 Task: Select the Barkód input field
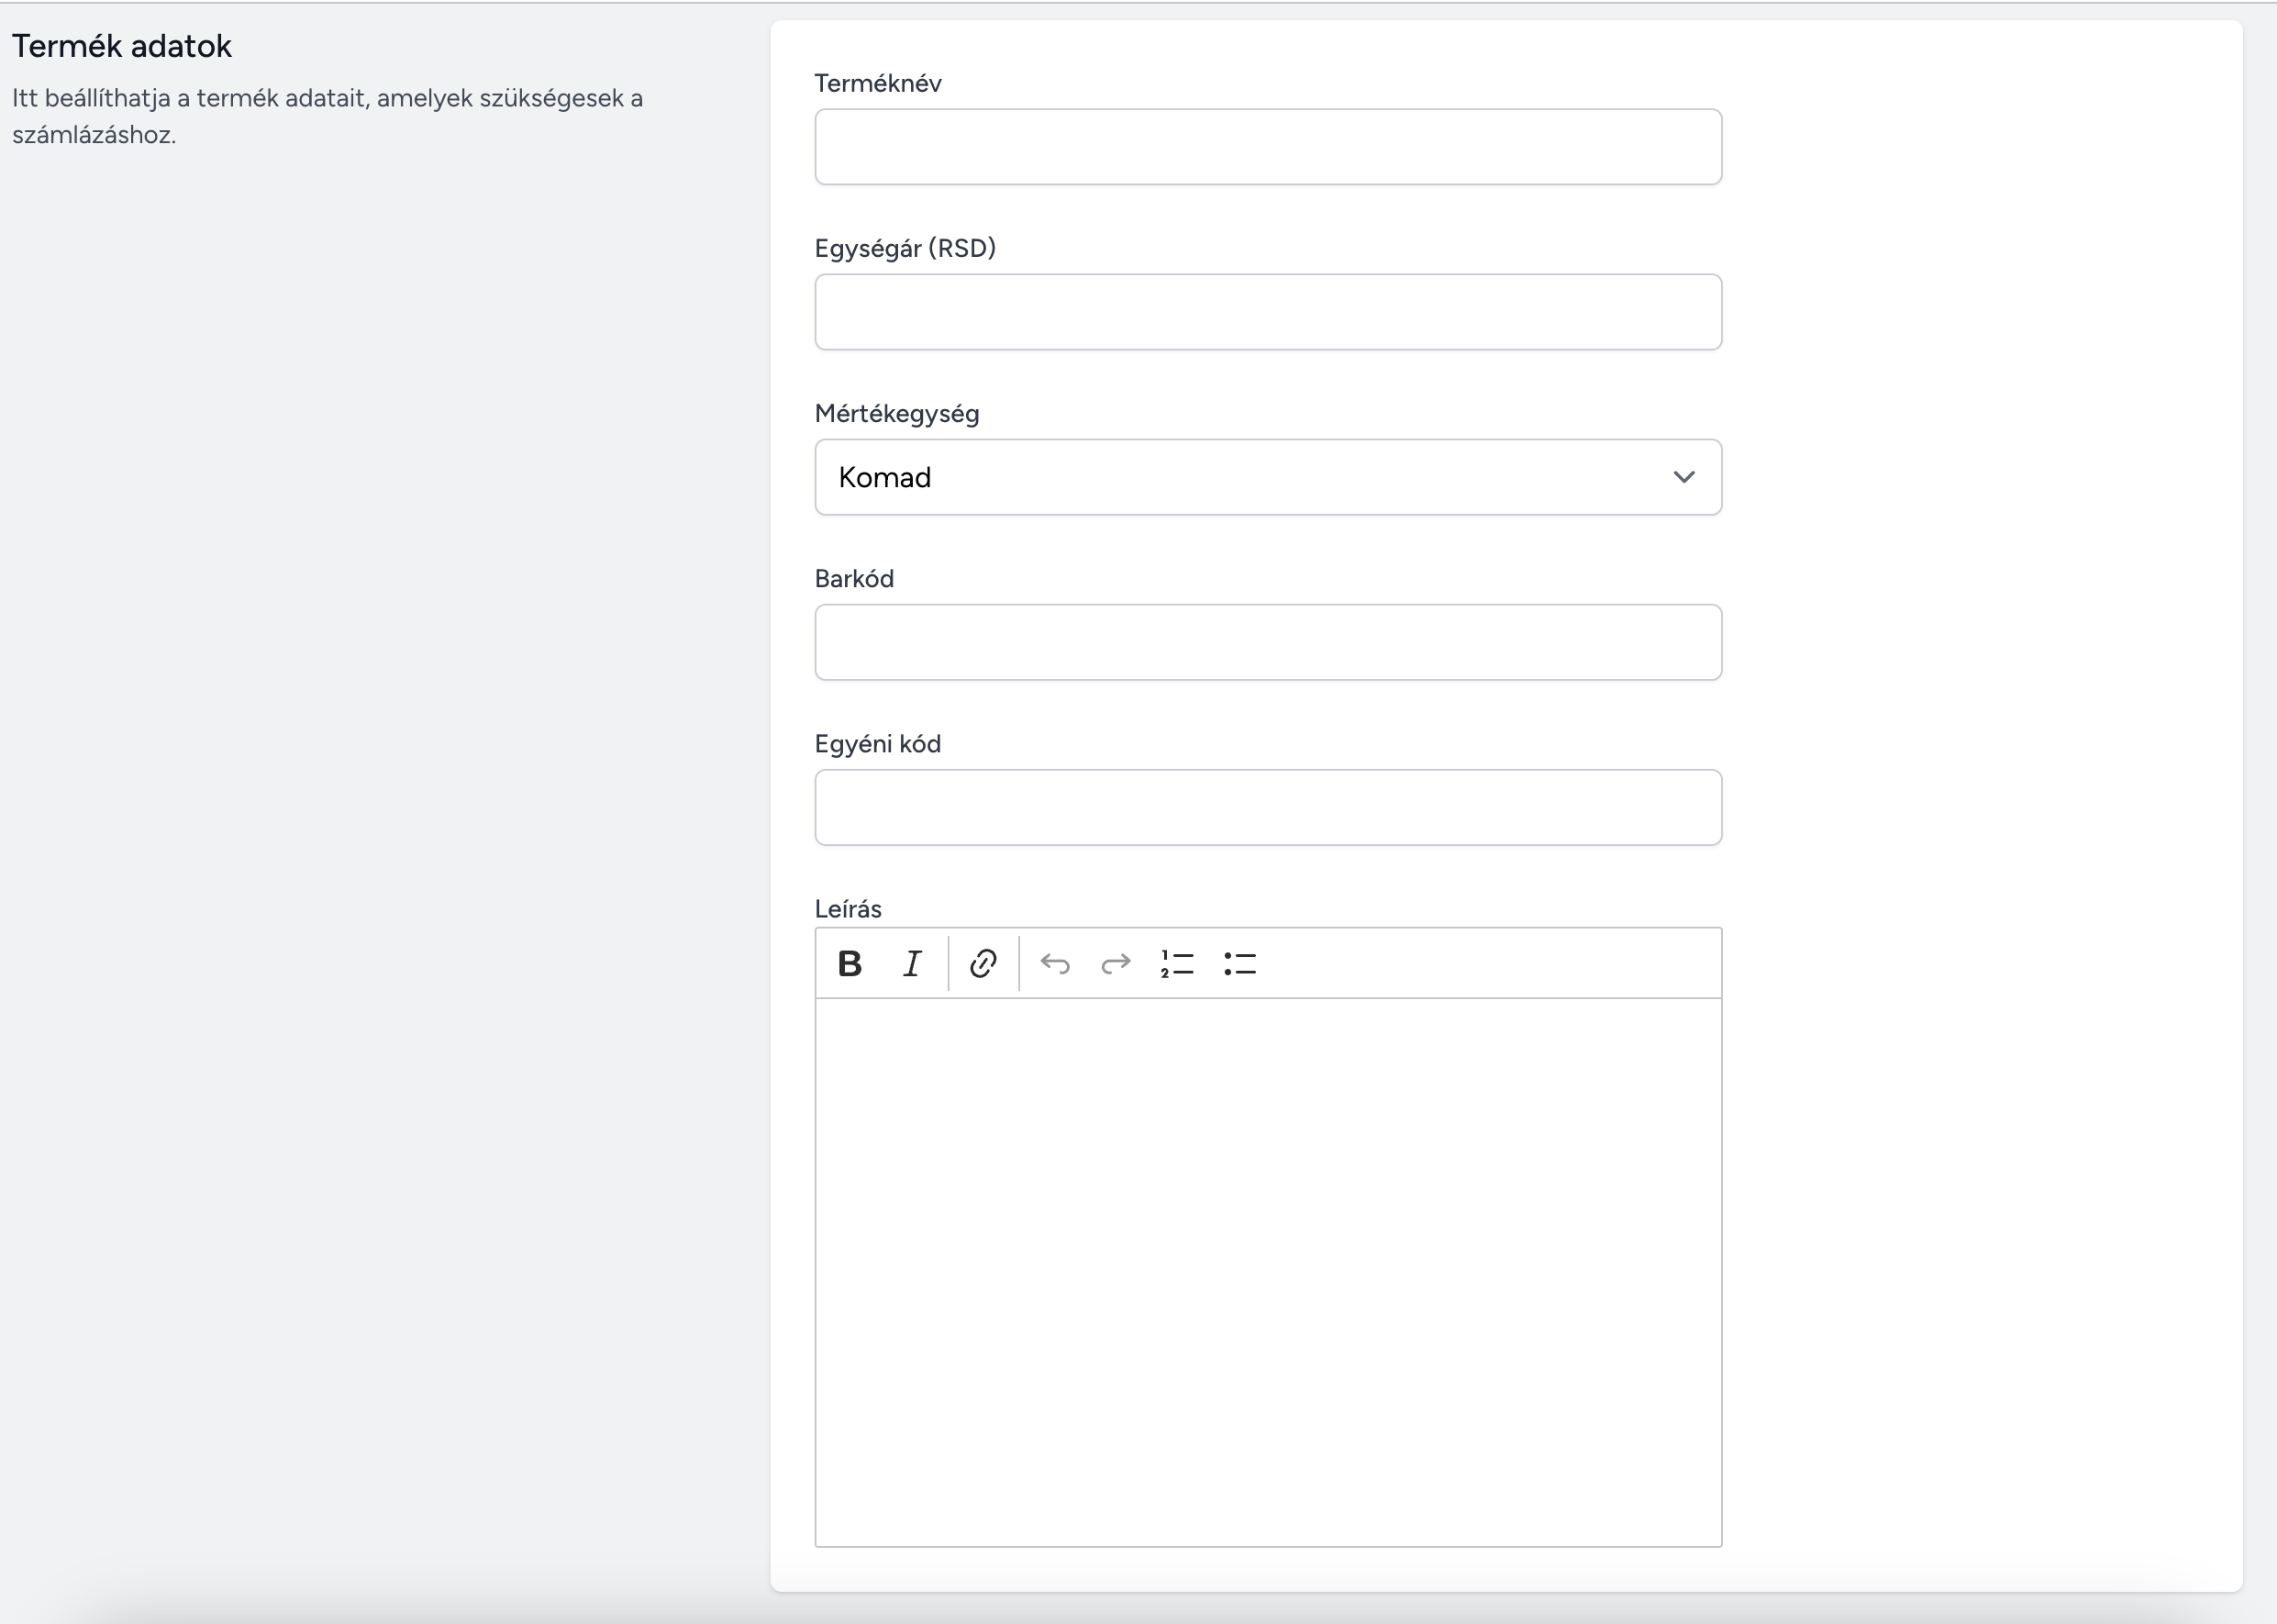1268,642
